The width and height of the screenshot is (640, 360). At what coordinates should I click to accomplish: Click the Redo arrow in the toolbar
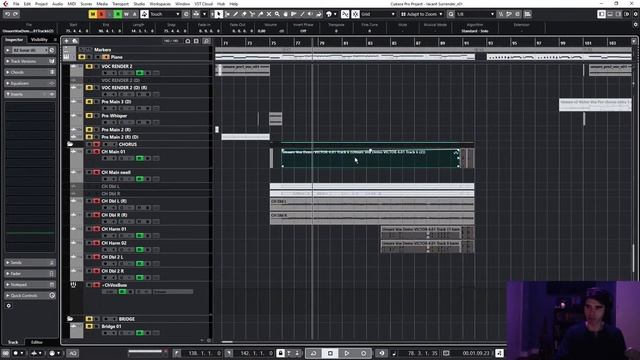tap(16, 14)
